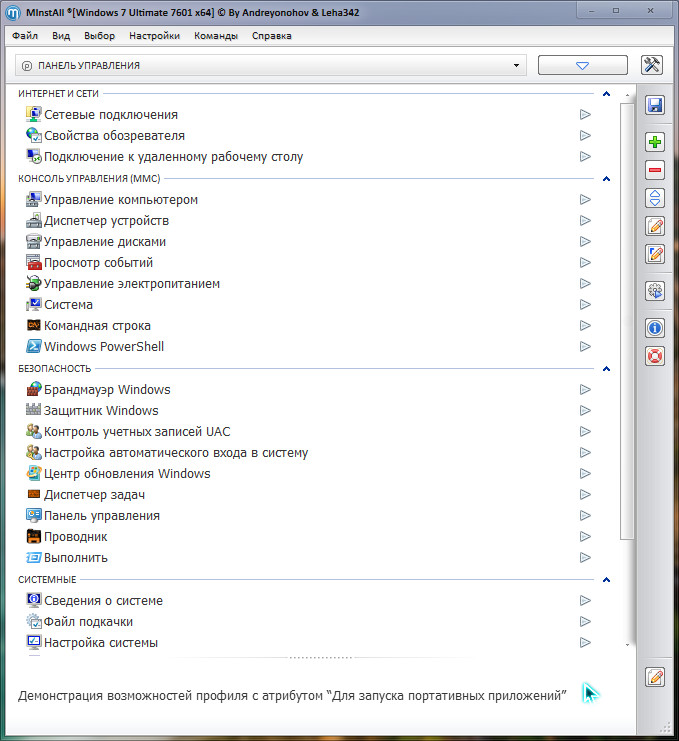Click the run arrow for Брандмауэр Windows

tap(585, 389)
